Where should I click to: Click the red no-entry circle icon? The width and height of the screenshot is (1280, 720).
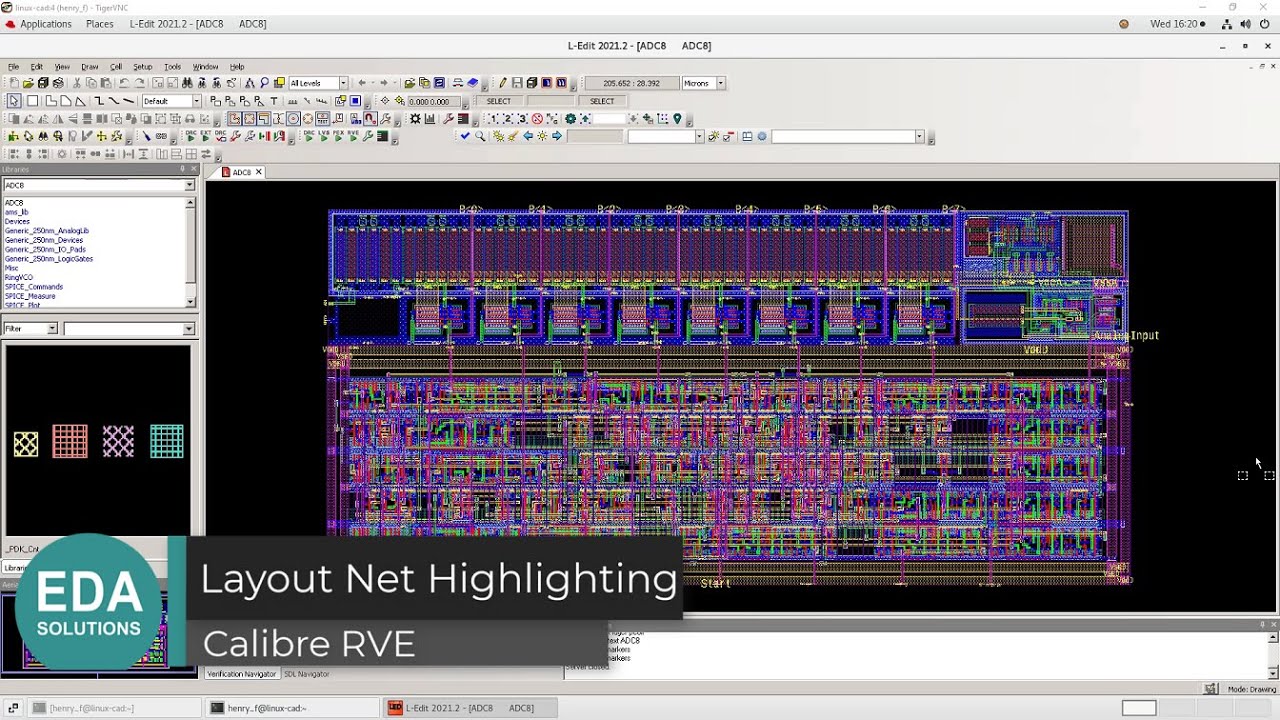(x=537, y=119)
